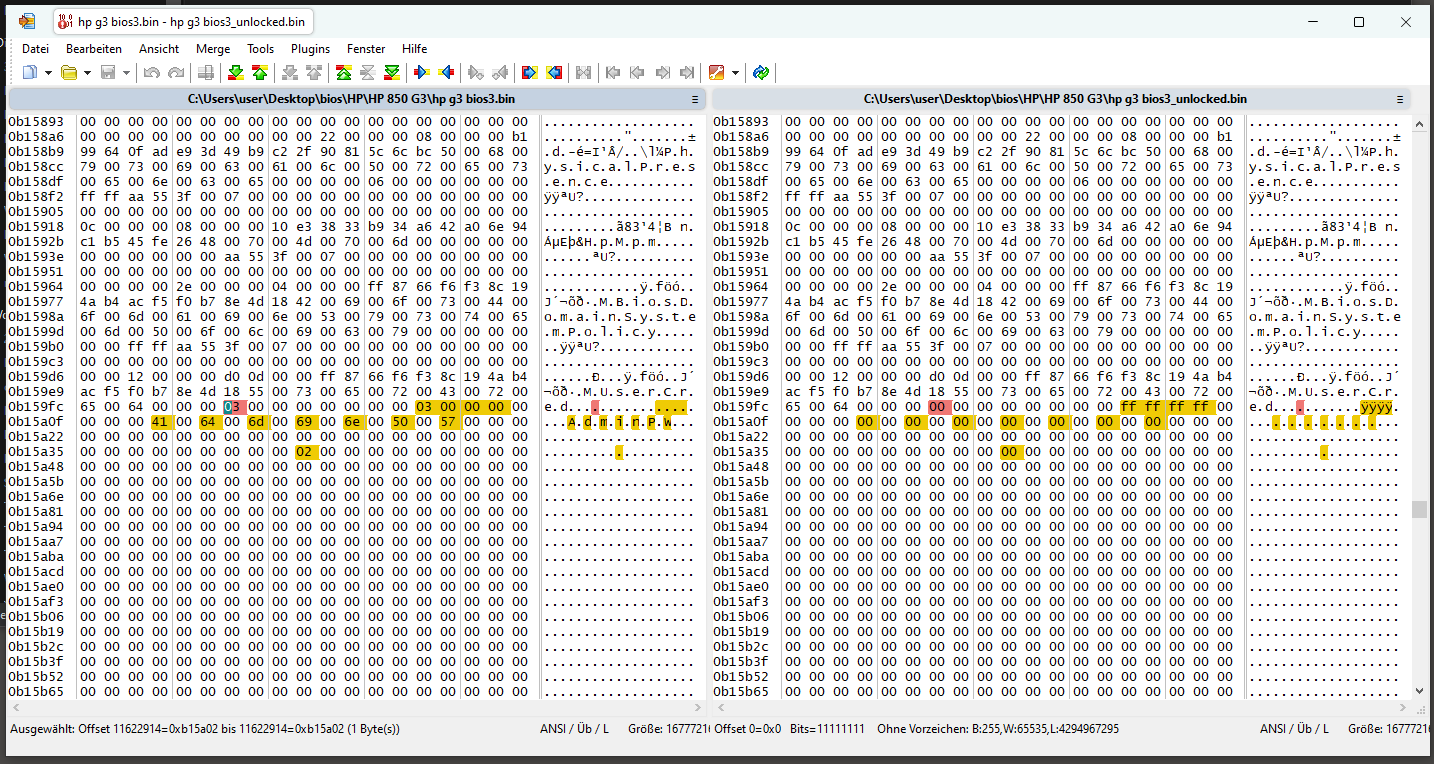The height and width of the screenshot is (764, 1434).
Task: Refresh the comparison
Action: point(761,72)
